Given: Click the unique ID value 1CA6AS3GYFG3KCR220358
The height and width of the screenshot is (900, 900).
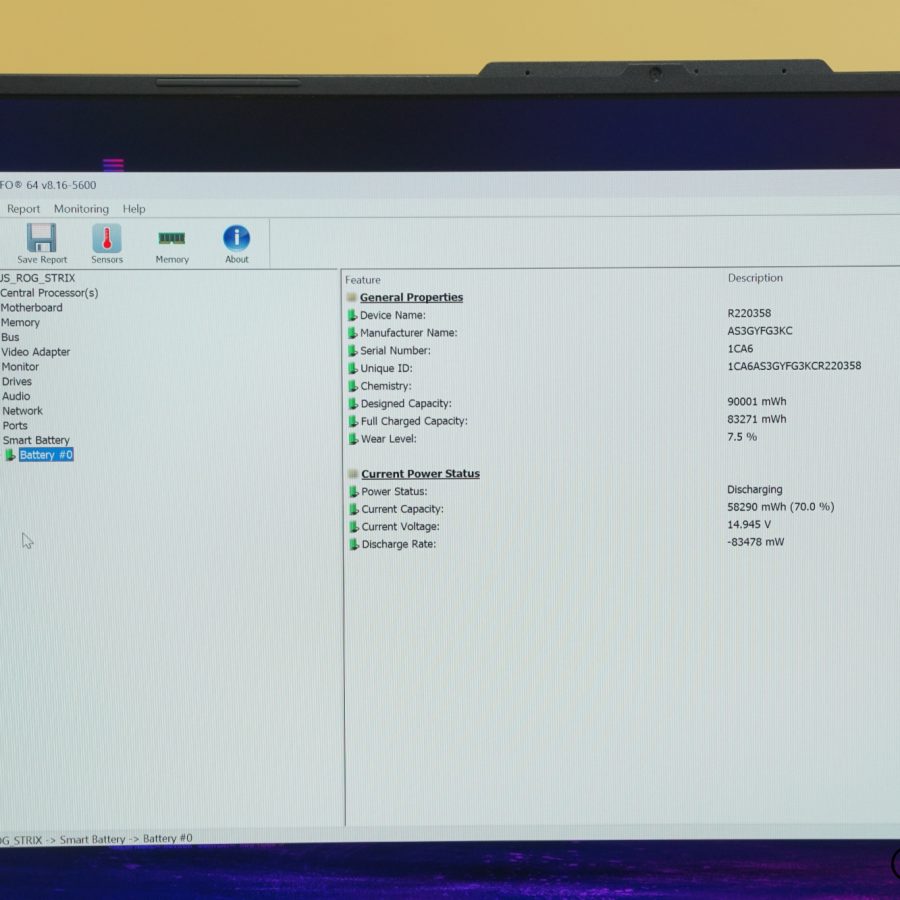Looking at the screenshot, I should 794,366.
